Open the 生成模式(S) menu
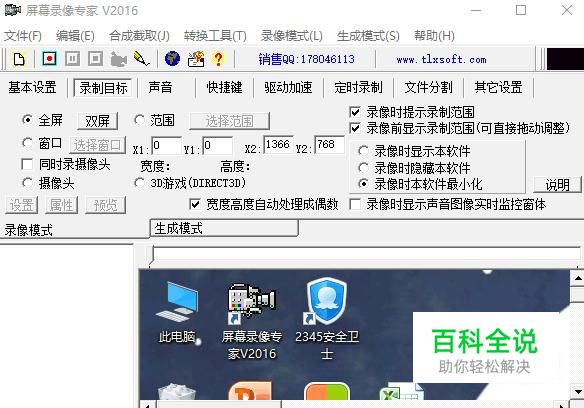Image resolution: width=584 pixels, height=408 pixels. point(368,36)
